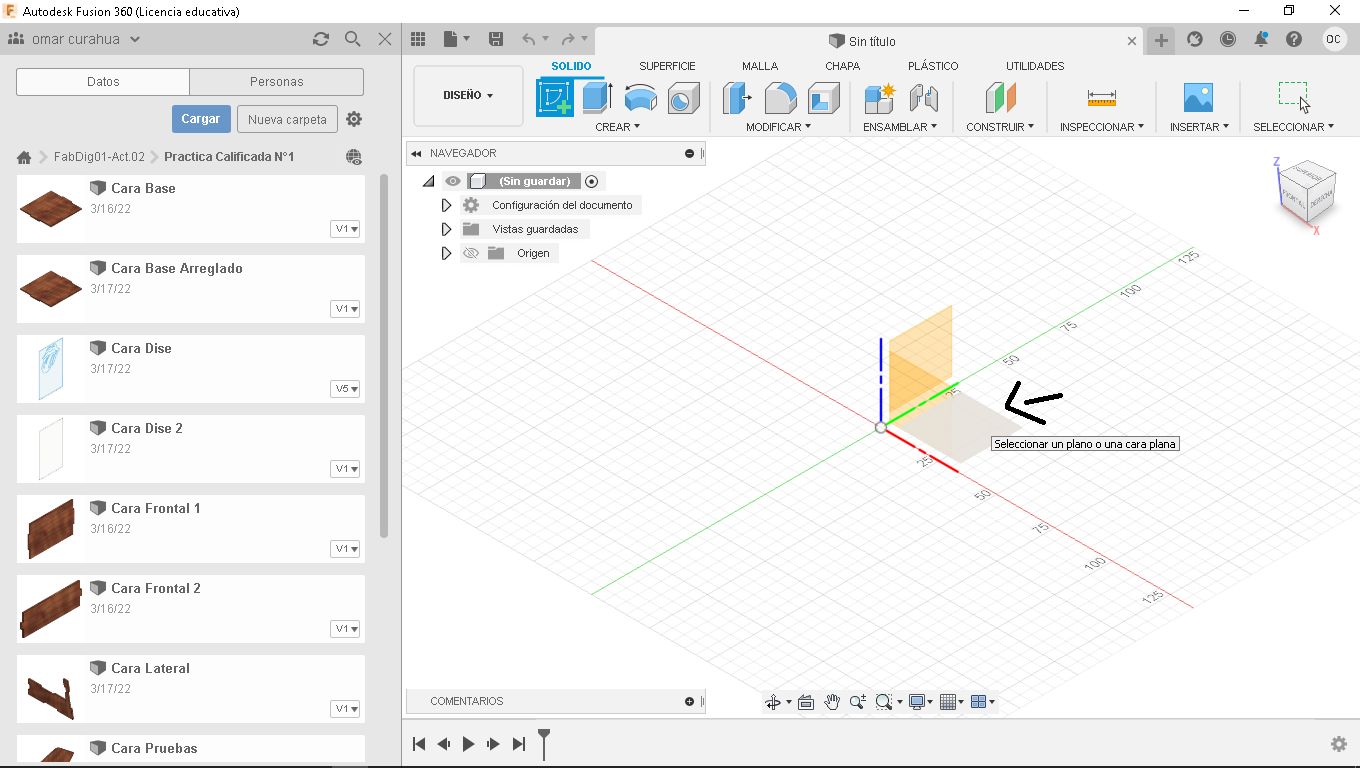
Task: Pick the Fillet tool icon
Action: pos(780,98)
